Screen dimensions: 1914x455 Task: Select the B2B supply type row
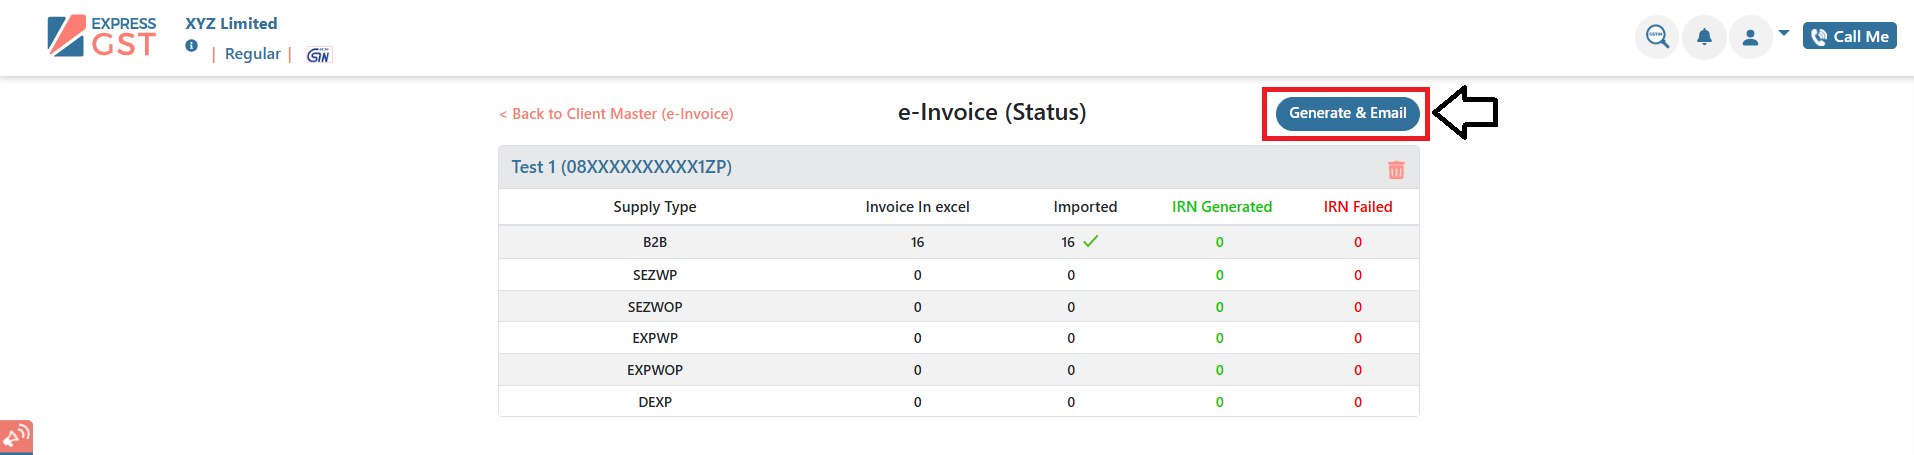pos(959,242)
